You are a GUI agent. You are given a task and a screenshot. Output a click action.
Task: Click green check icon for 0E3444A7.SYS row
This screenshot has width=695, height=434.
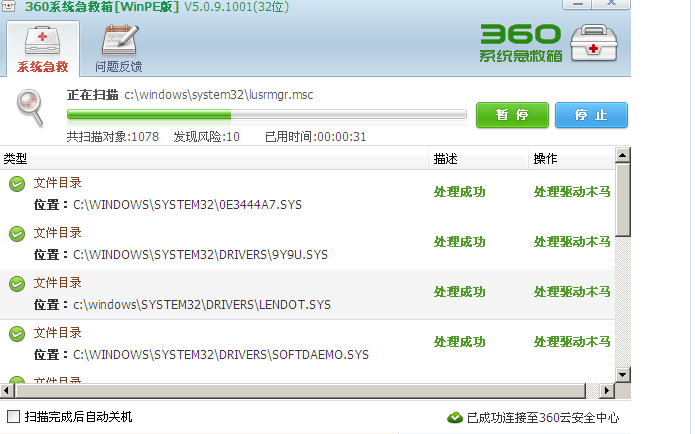(17, 184)
